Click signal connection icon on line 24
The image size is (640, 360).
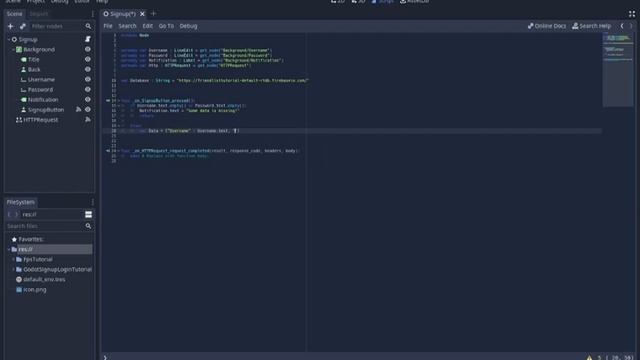(x=108, y=151)
